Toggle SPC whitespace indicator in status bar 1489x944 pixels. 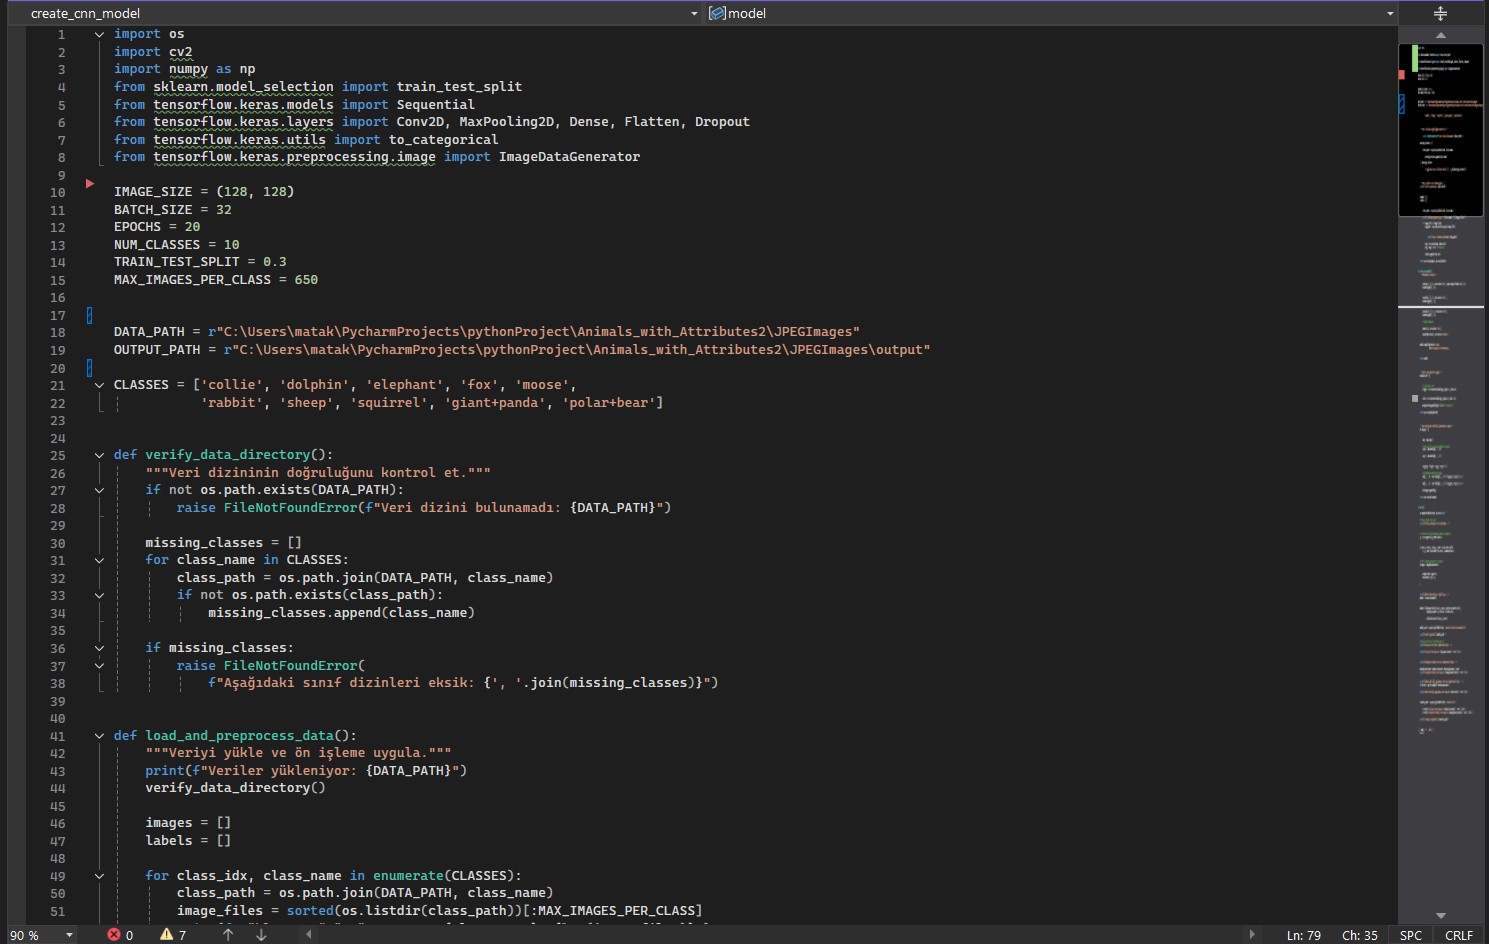pos(1410,935)
